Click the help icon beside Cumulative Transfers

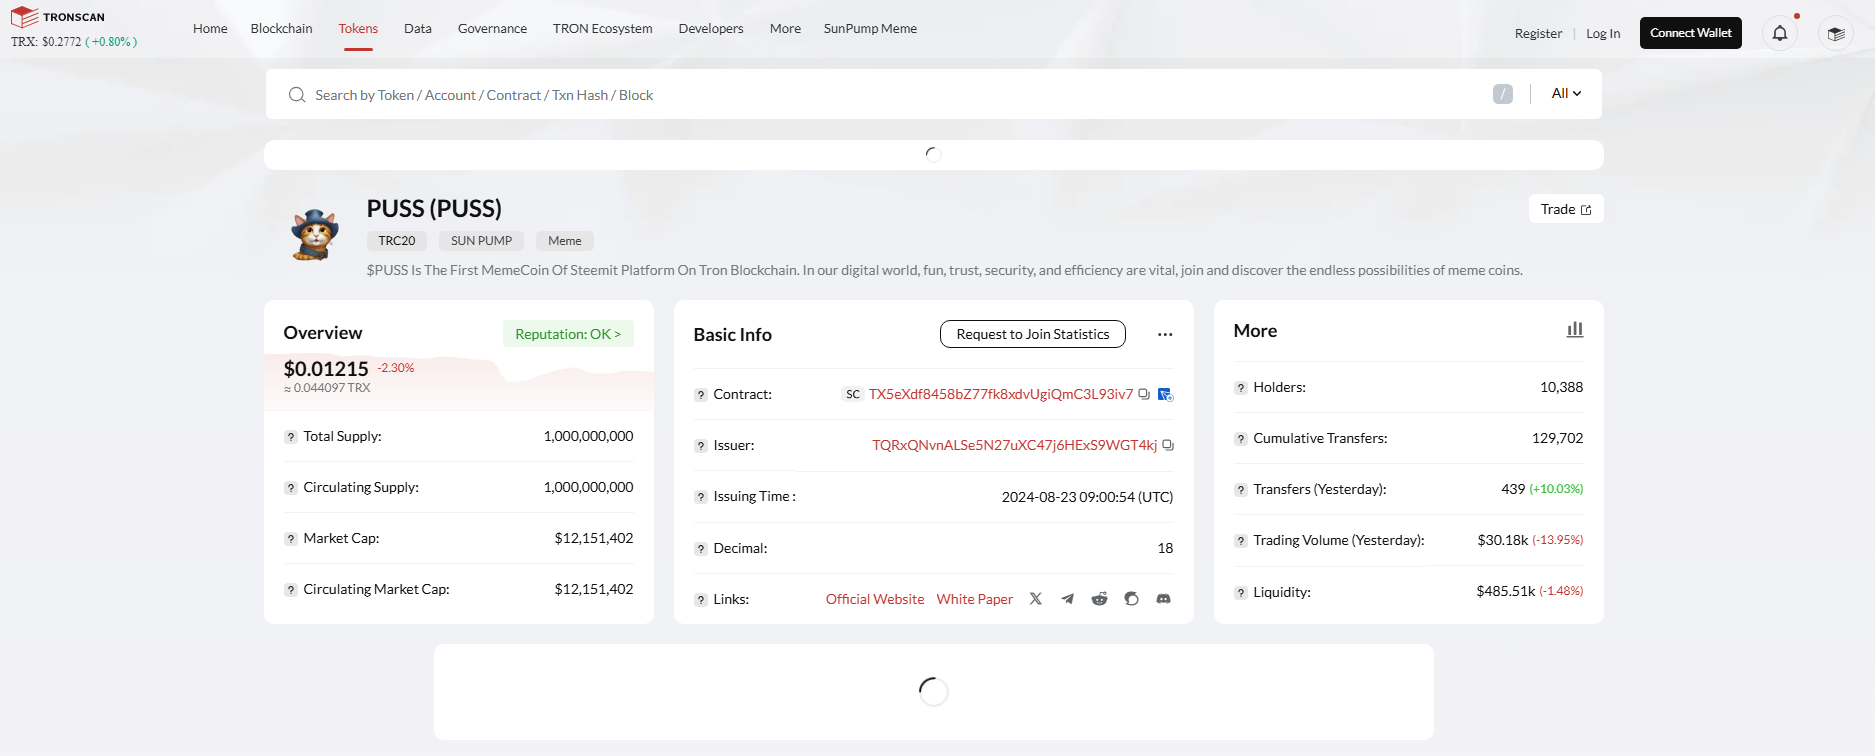pos(1241,439)
